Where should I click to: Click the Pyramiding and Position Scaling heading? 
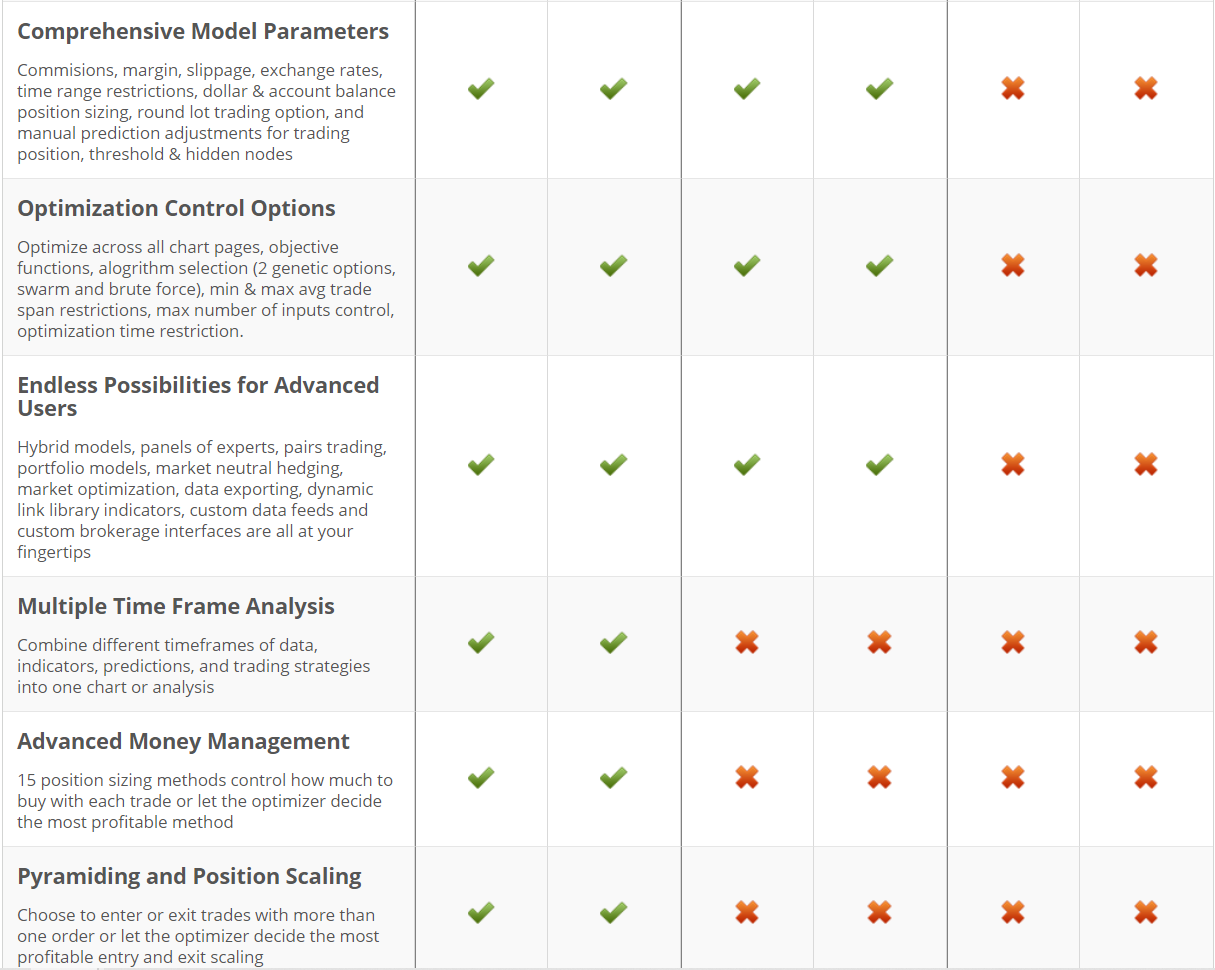click(189, 876)
